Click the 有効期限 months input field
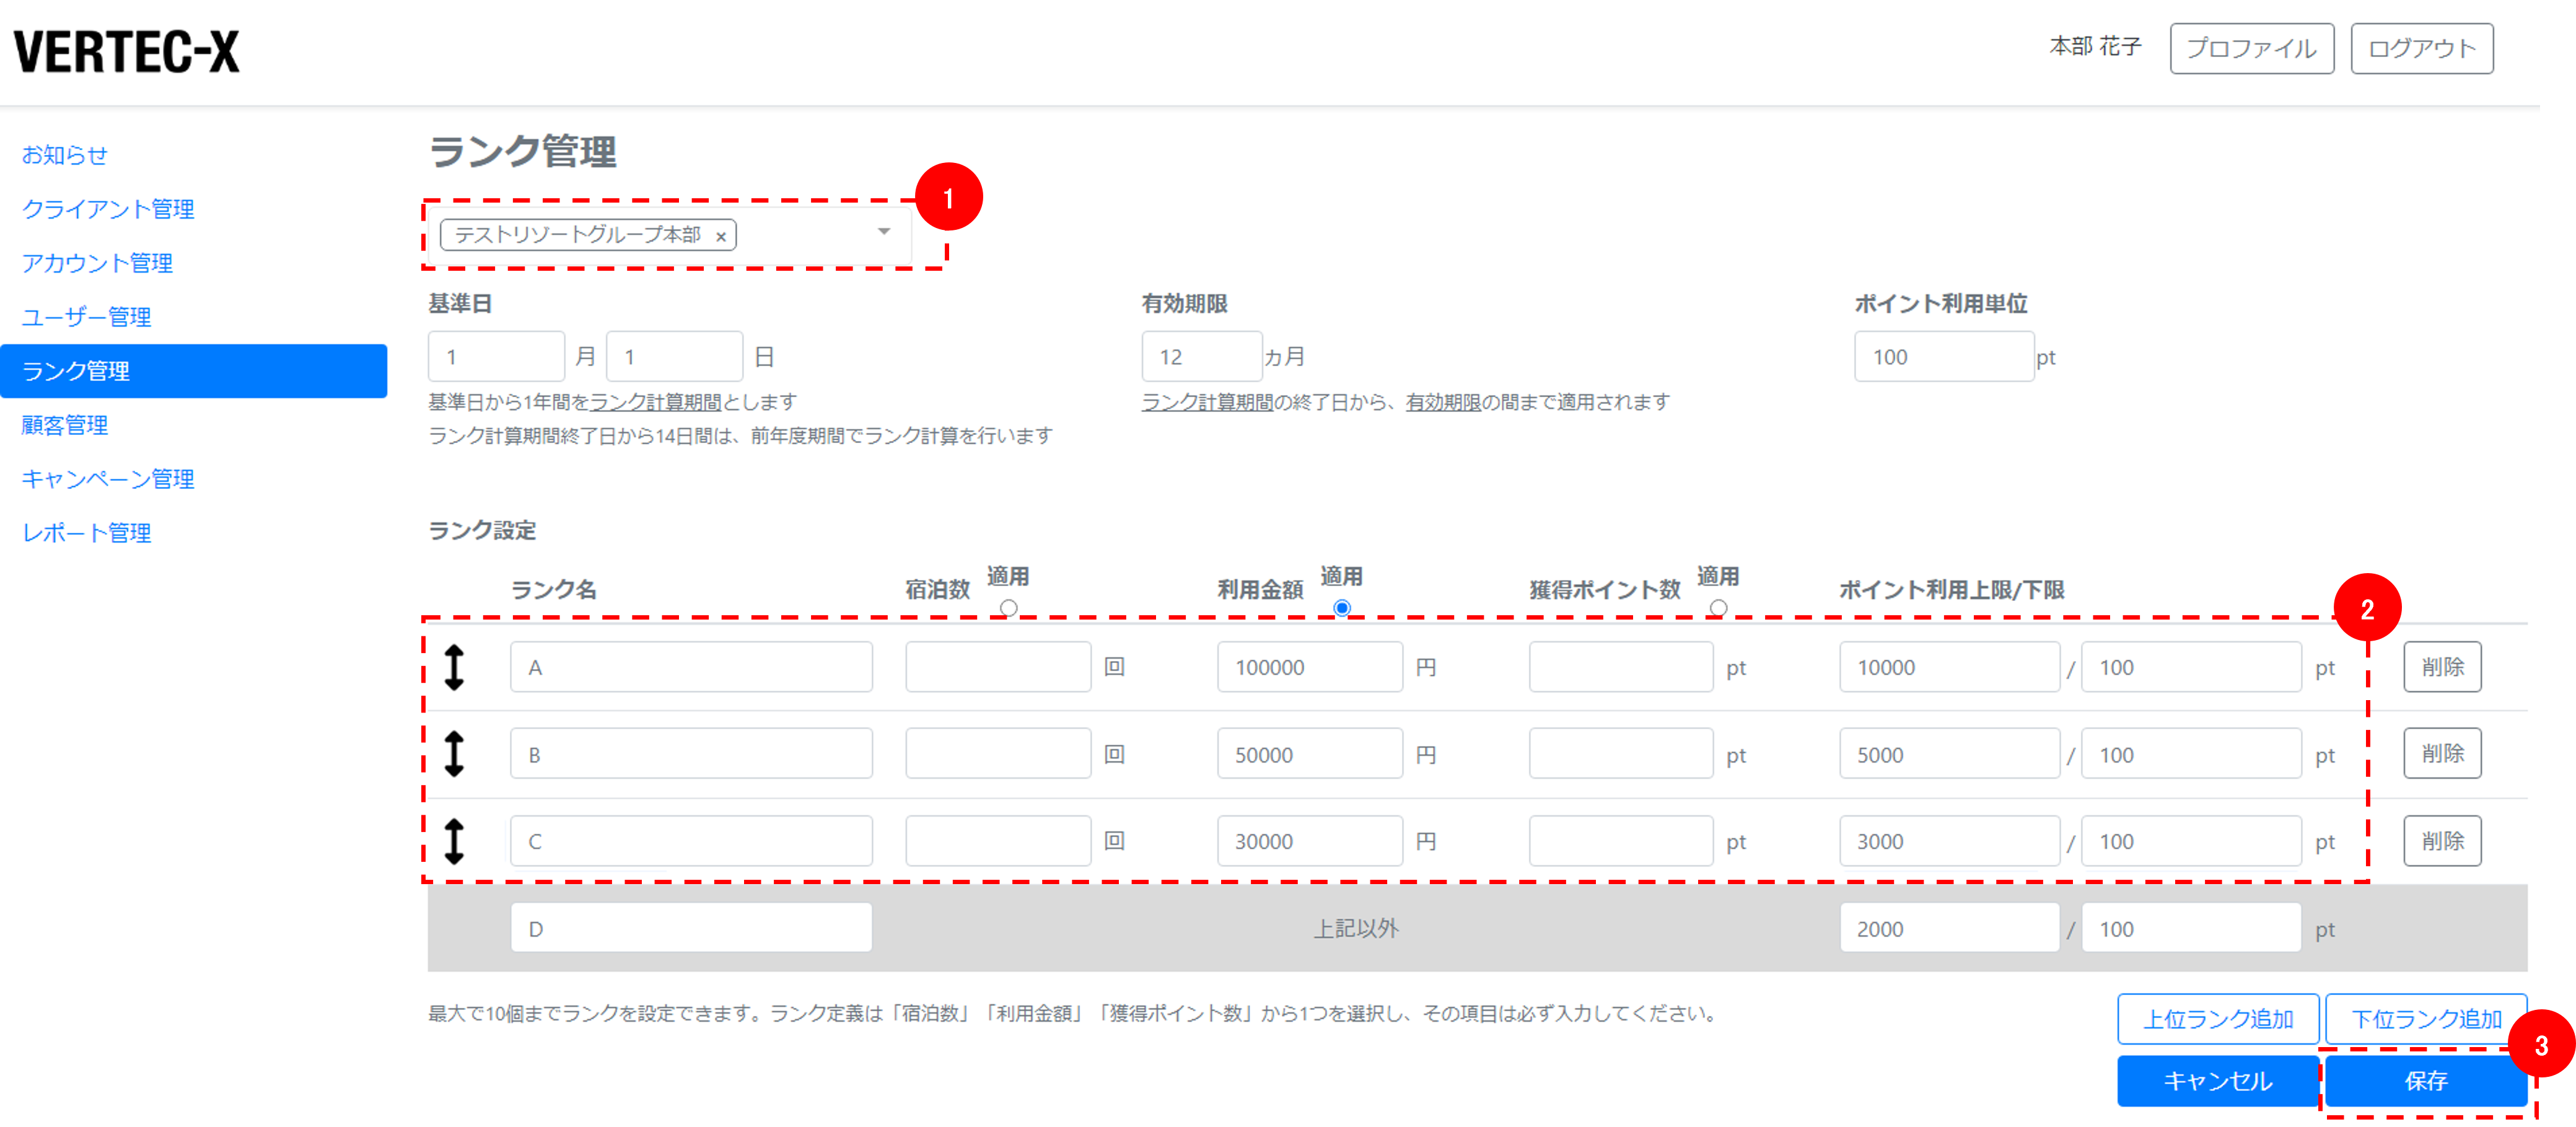The width and height of the screenshot is (2576, 1127). pos(1202,357)
